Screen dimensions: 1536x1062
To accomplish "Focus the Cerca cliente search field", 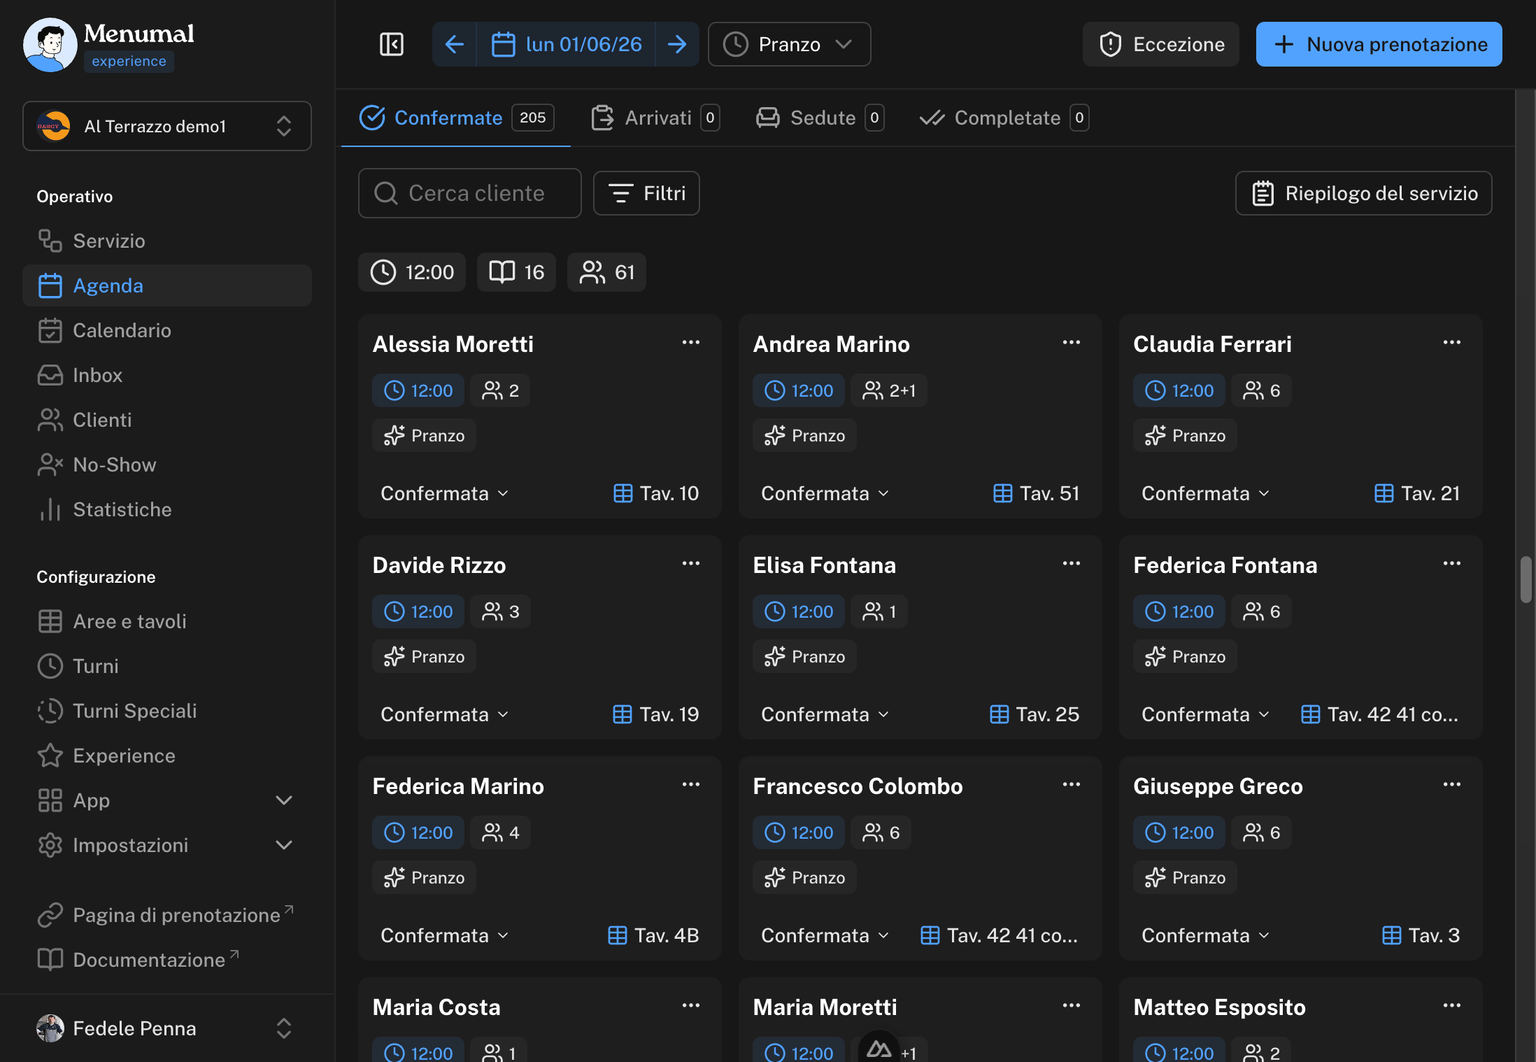I will (x=470, y=193).
